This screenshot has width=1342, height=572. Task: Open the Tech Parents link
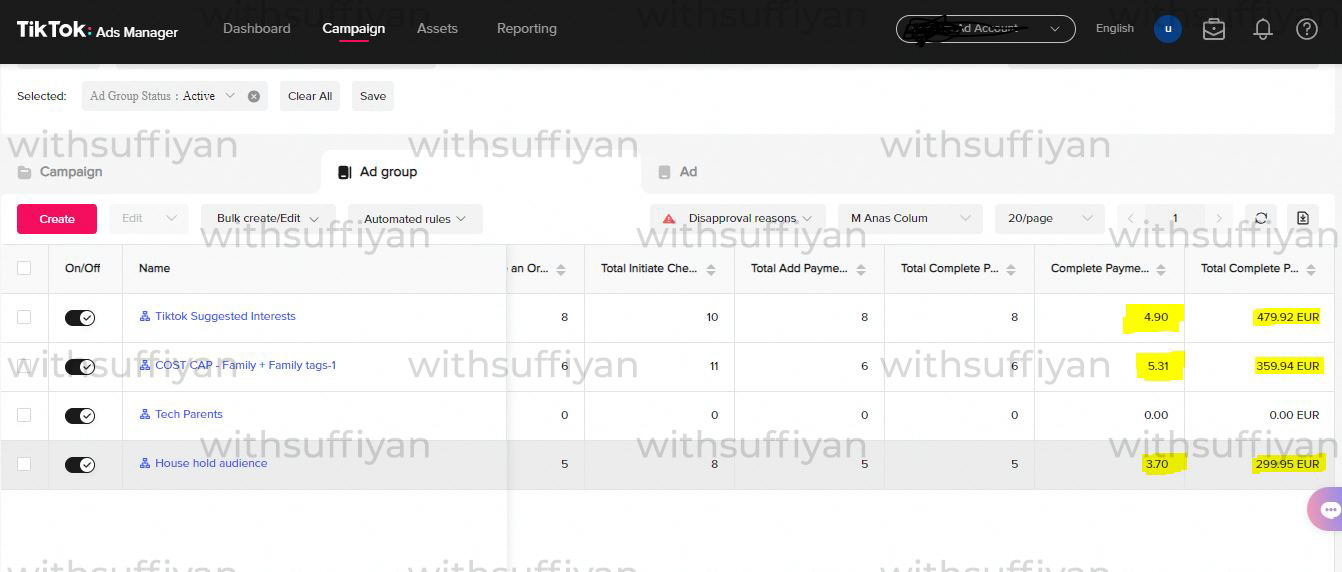tap(189, 414)
